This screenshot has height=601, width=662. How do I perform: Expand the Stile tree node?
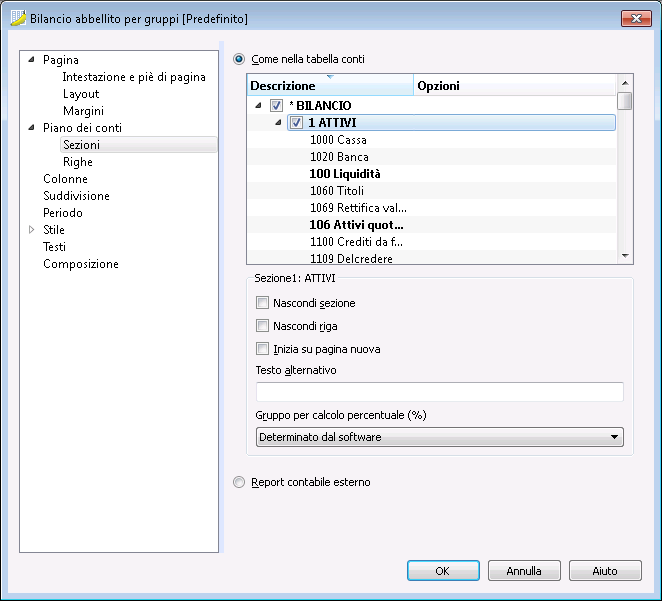[31, 230]
